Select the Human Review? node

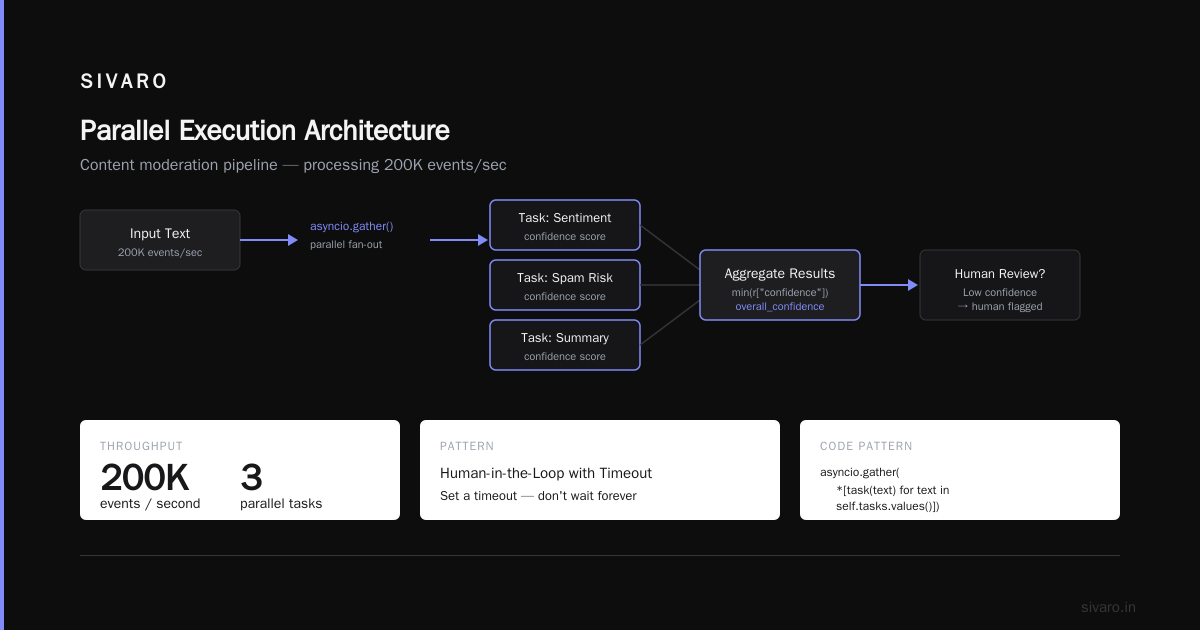click(1000, 285)
